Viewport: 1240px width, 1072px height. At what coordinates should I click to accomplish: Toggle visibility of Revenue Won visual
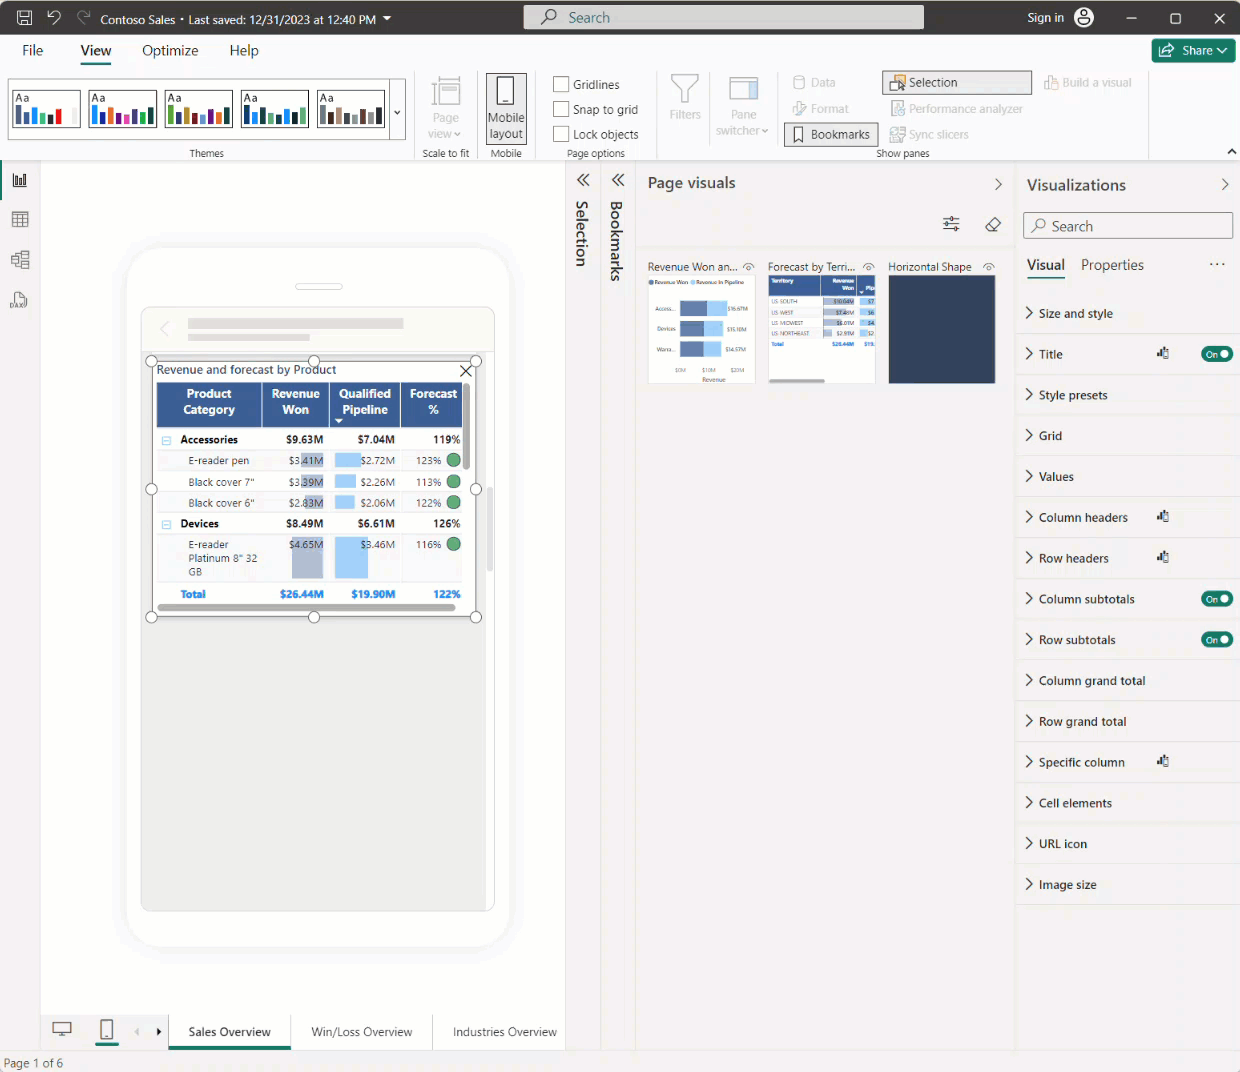pyautogui.click(x=748, y=267)
